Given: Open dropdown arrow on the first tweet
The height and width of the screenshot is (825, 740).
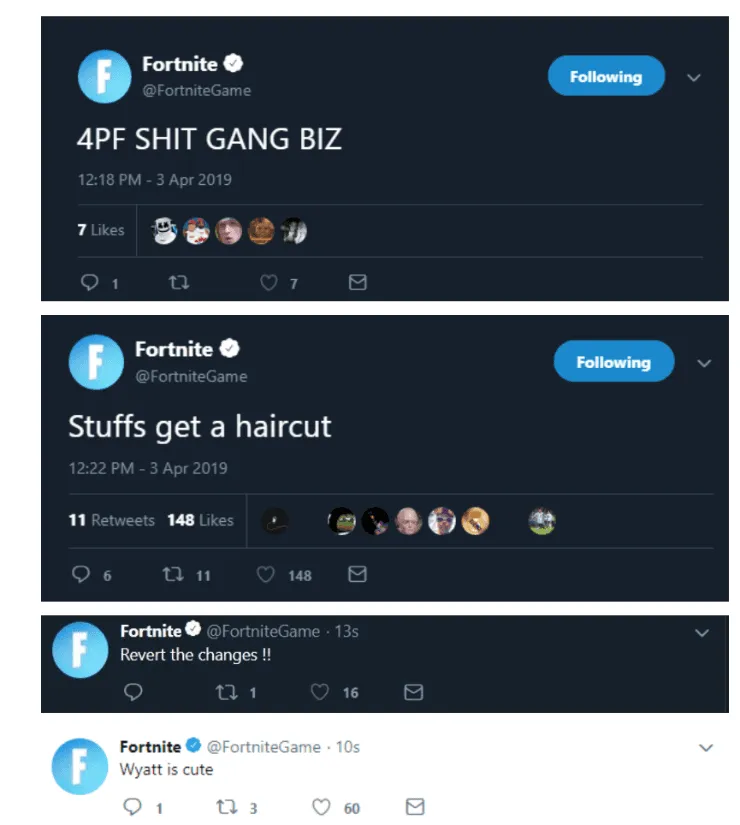Looking at the screenshot, I should tap(694, 78).
